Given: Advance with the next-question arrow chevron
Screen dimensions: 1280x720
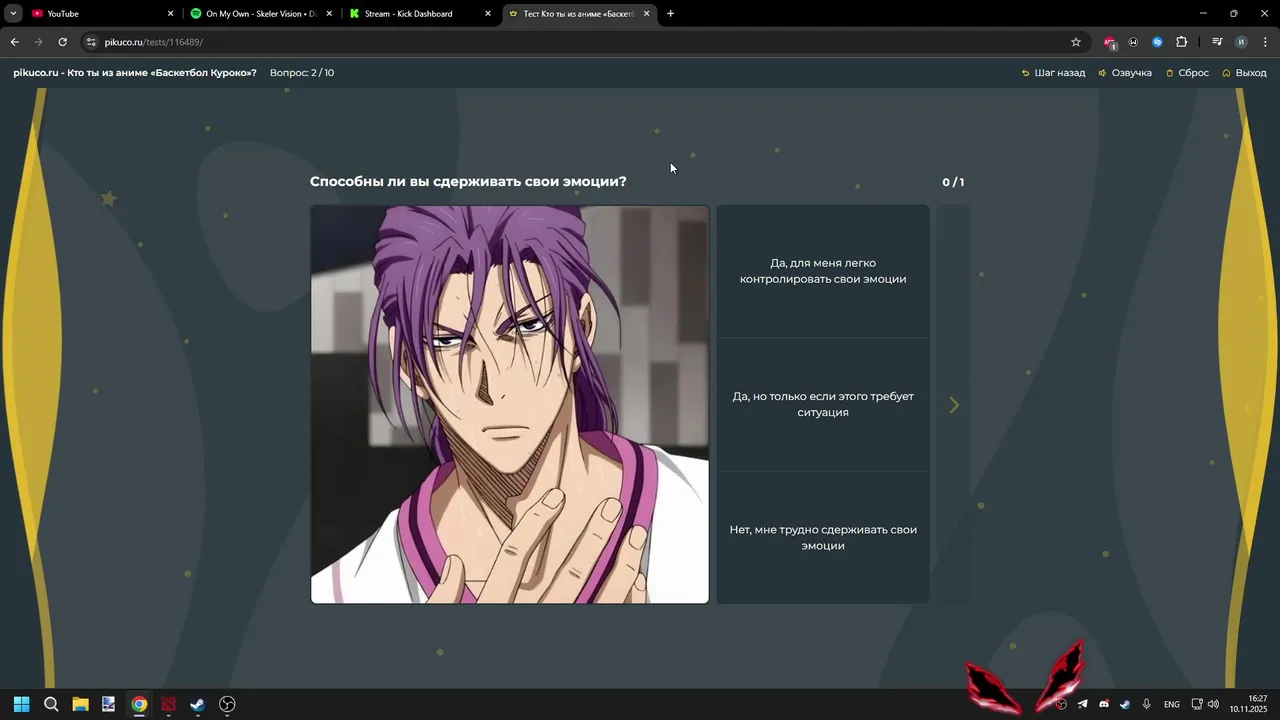Looking at the screenshot, I should pyautogui.click(x=954, y=405).
